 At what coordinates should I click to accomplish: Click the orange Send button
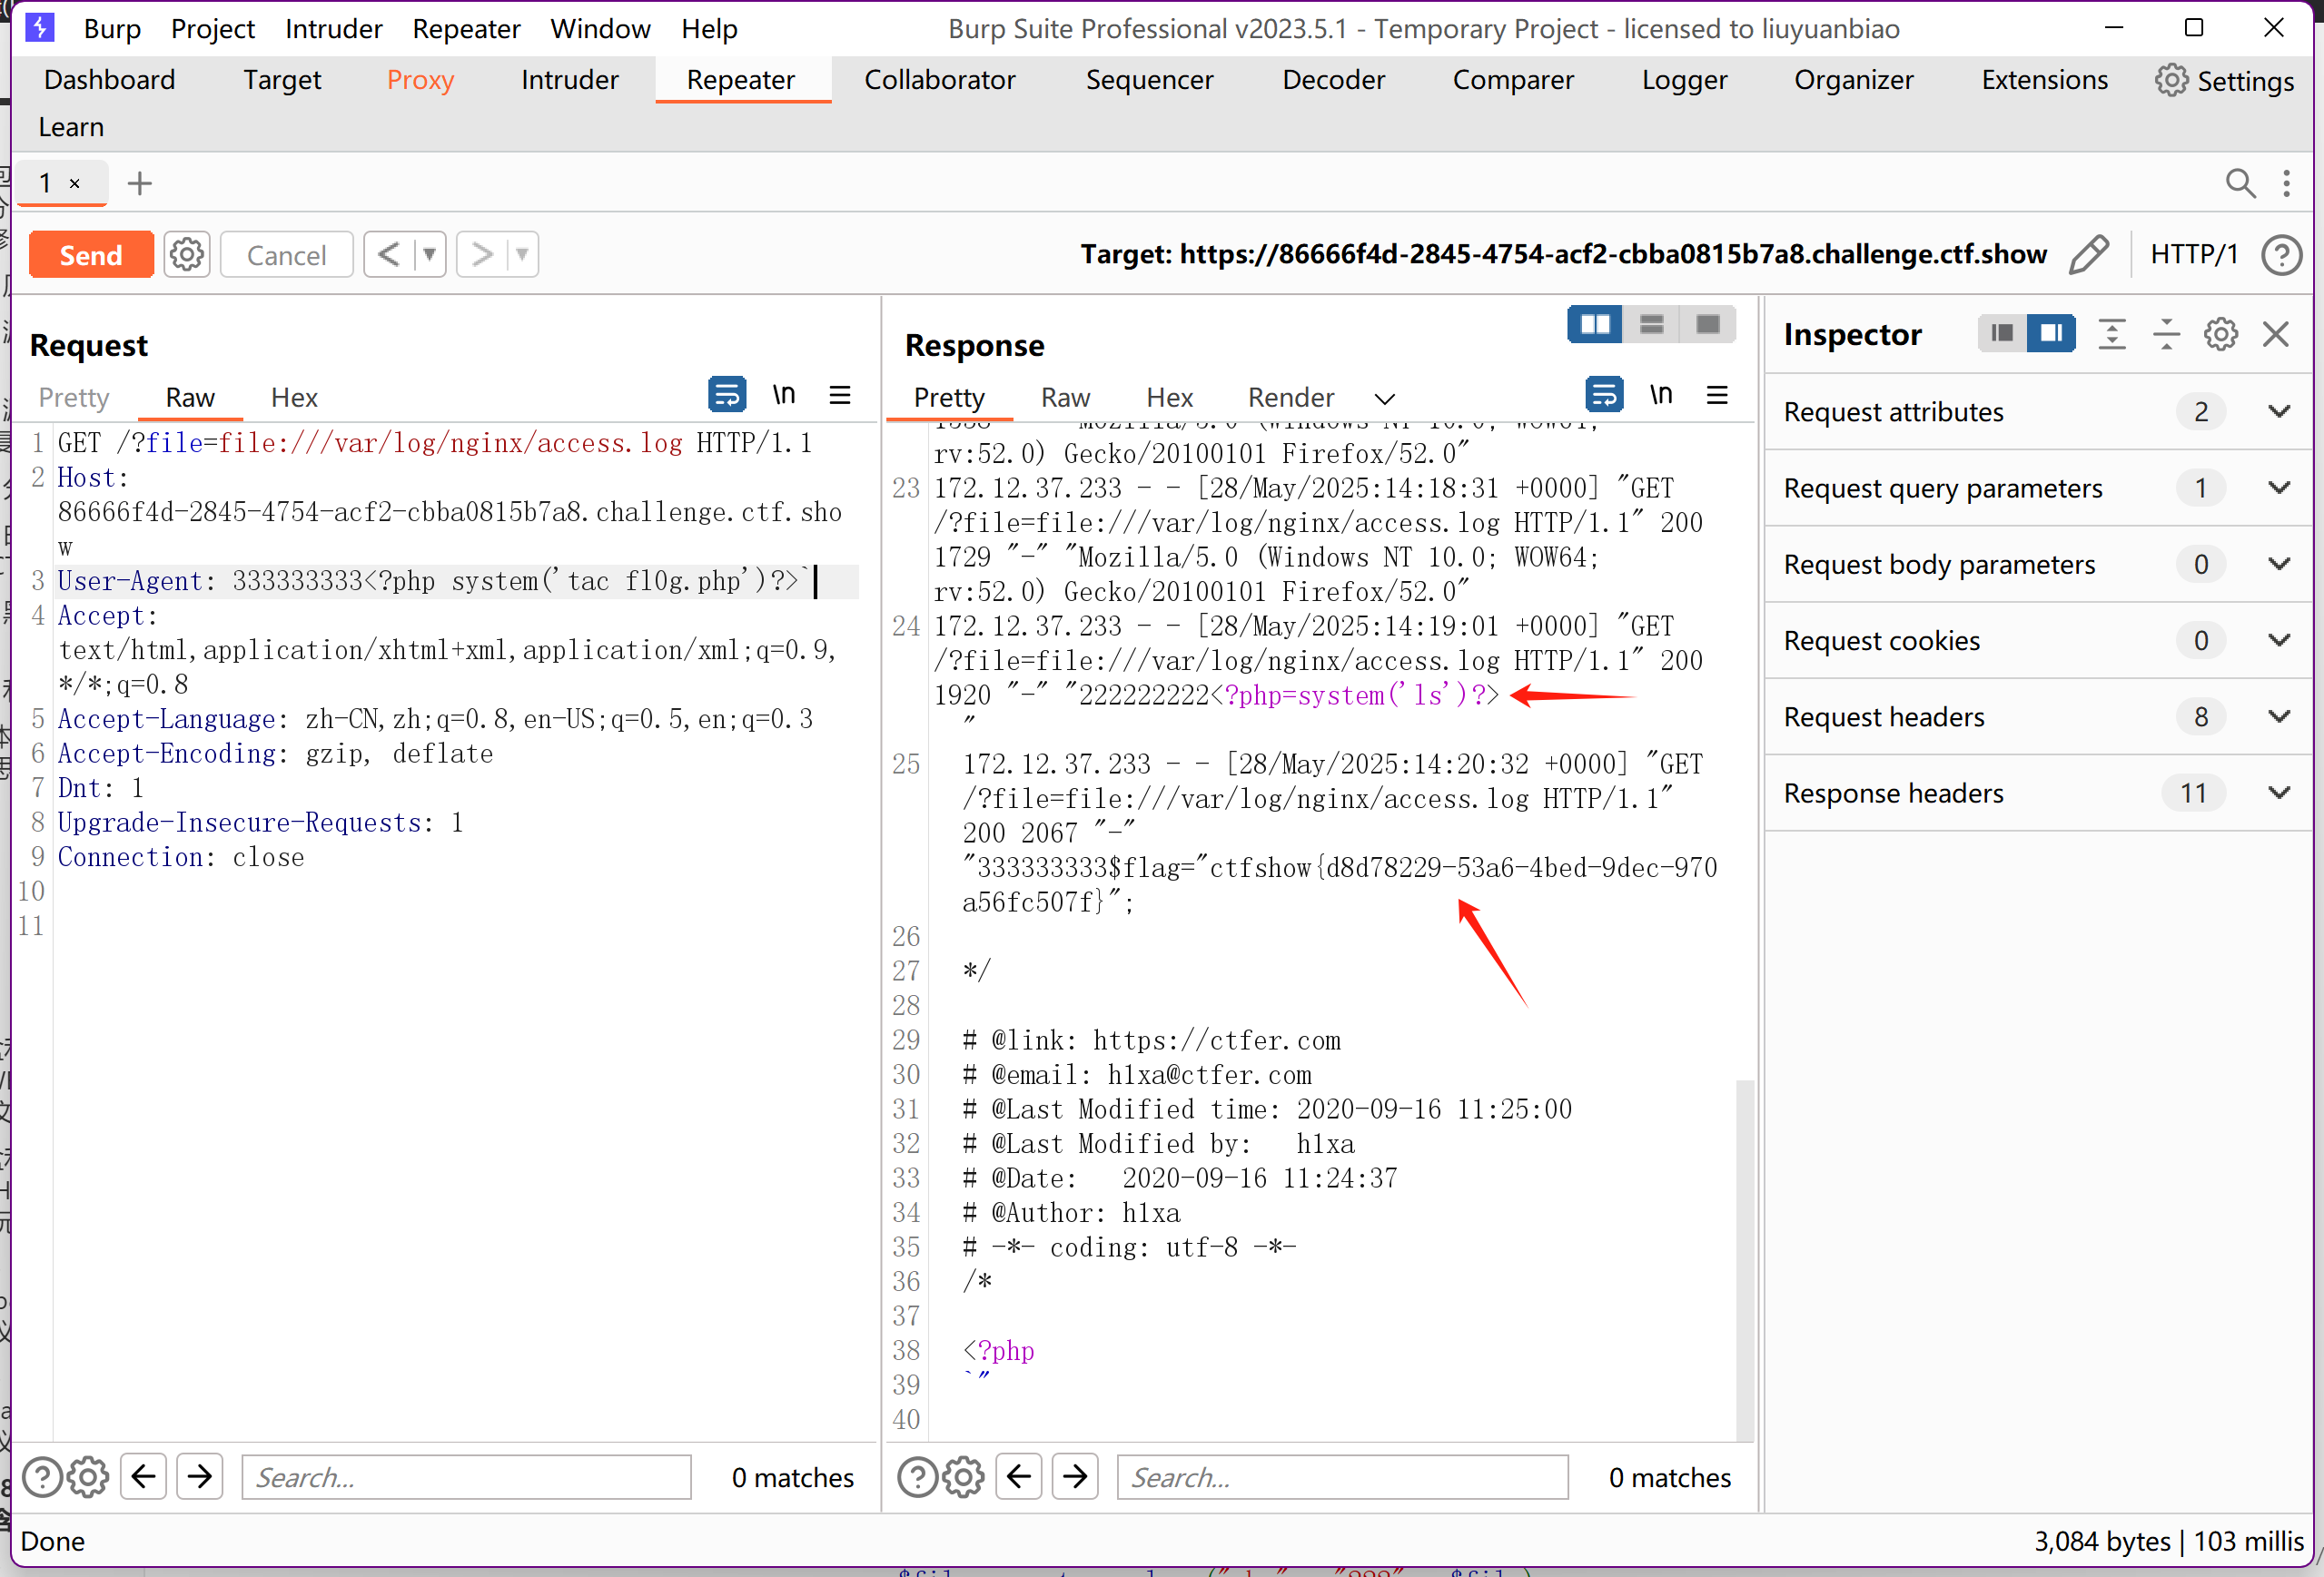(x=91, y=255)
